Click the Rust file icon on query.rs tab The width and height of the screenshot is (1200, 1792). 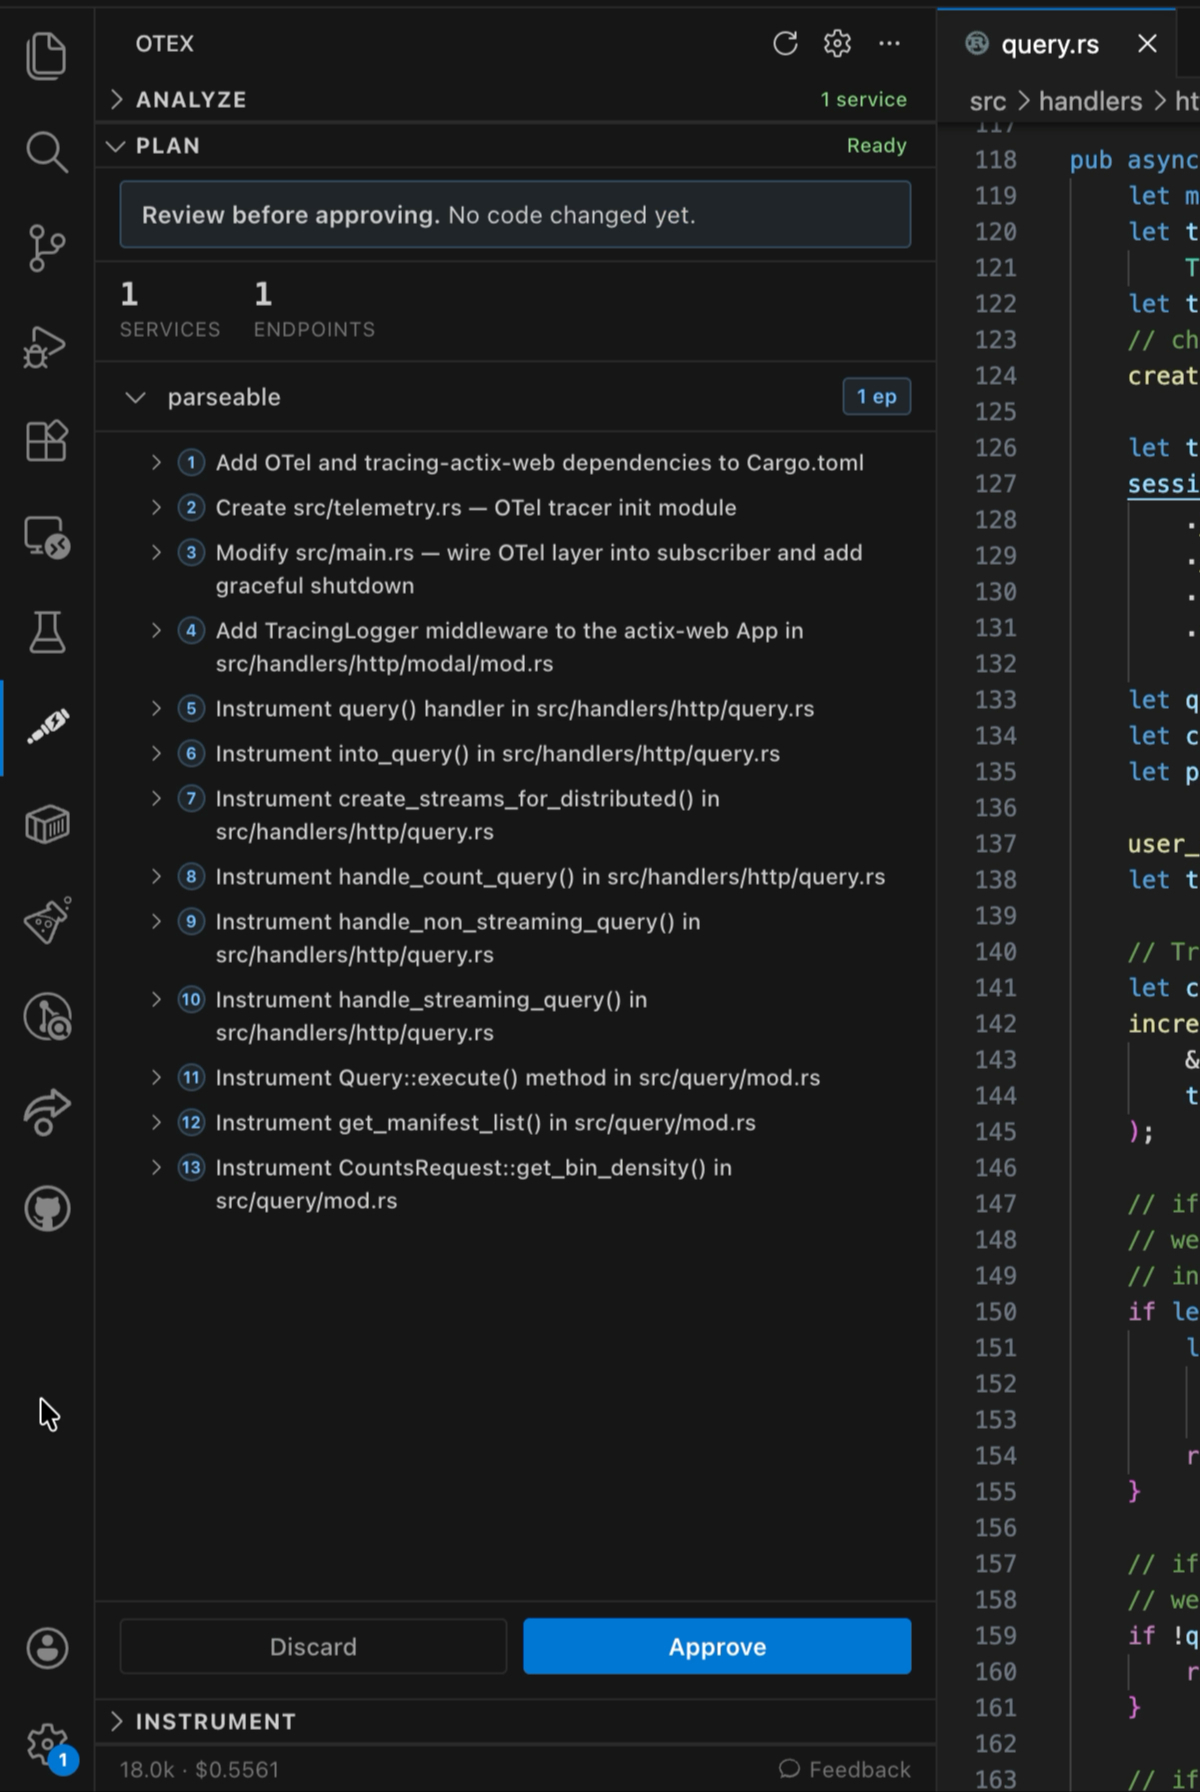click(x=976, y=43)
